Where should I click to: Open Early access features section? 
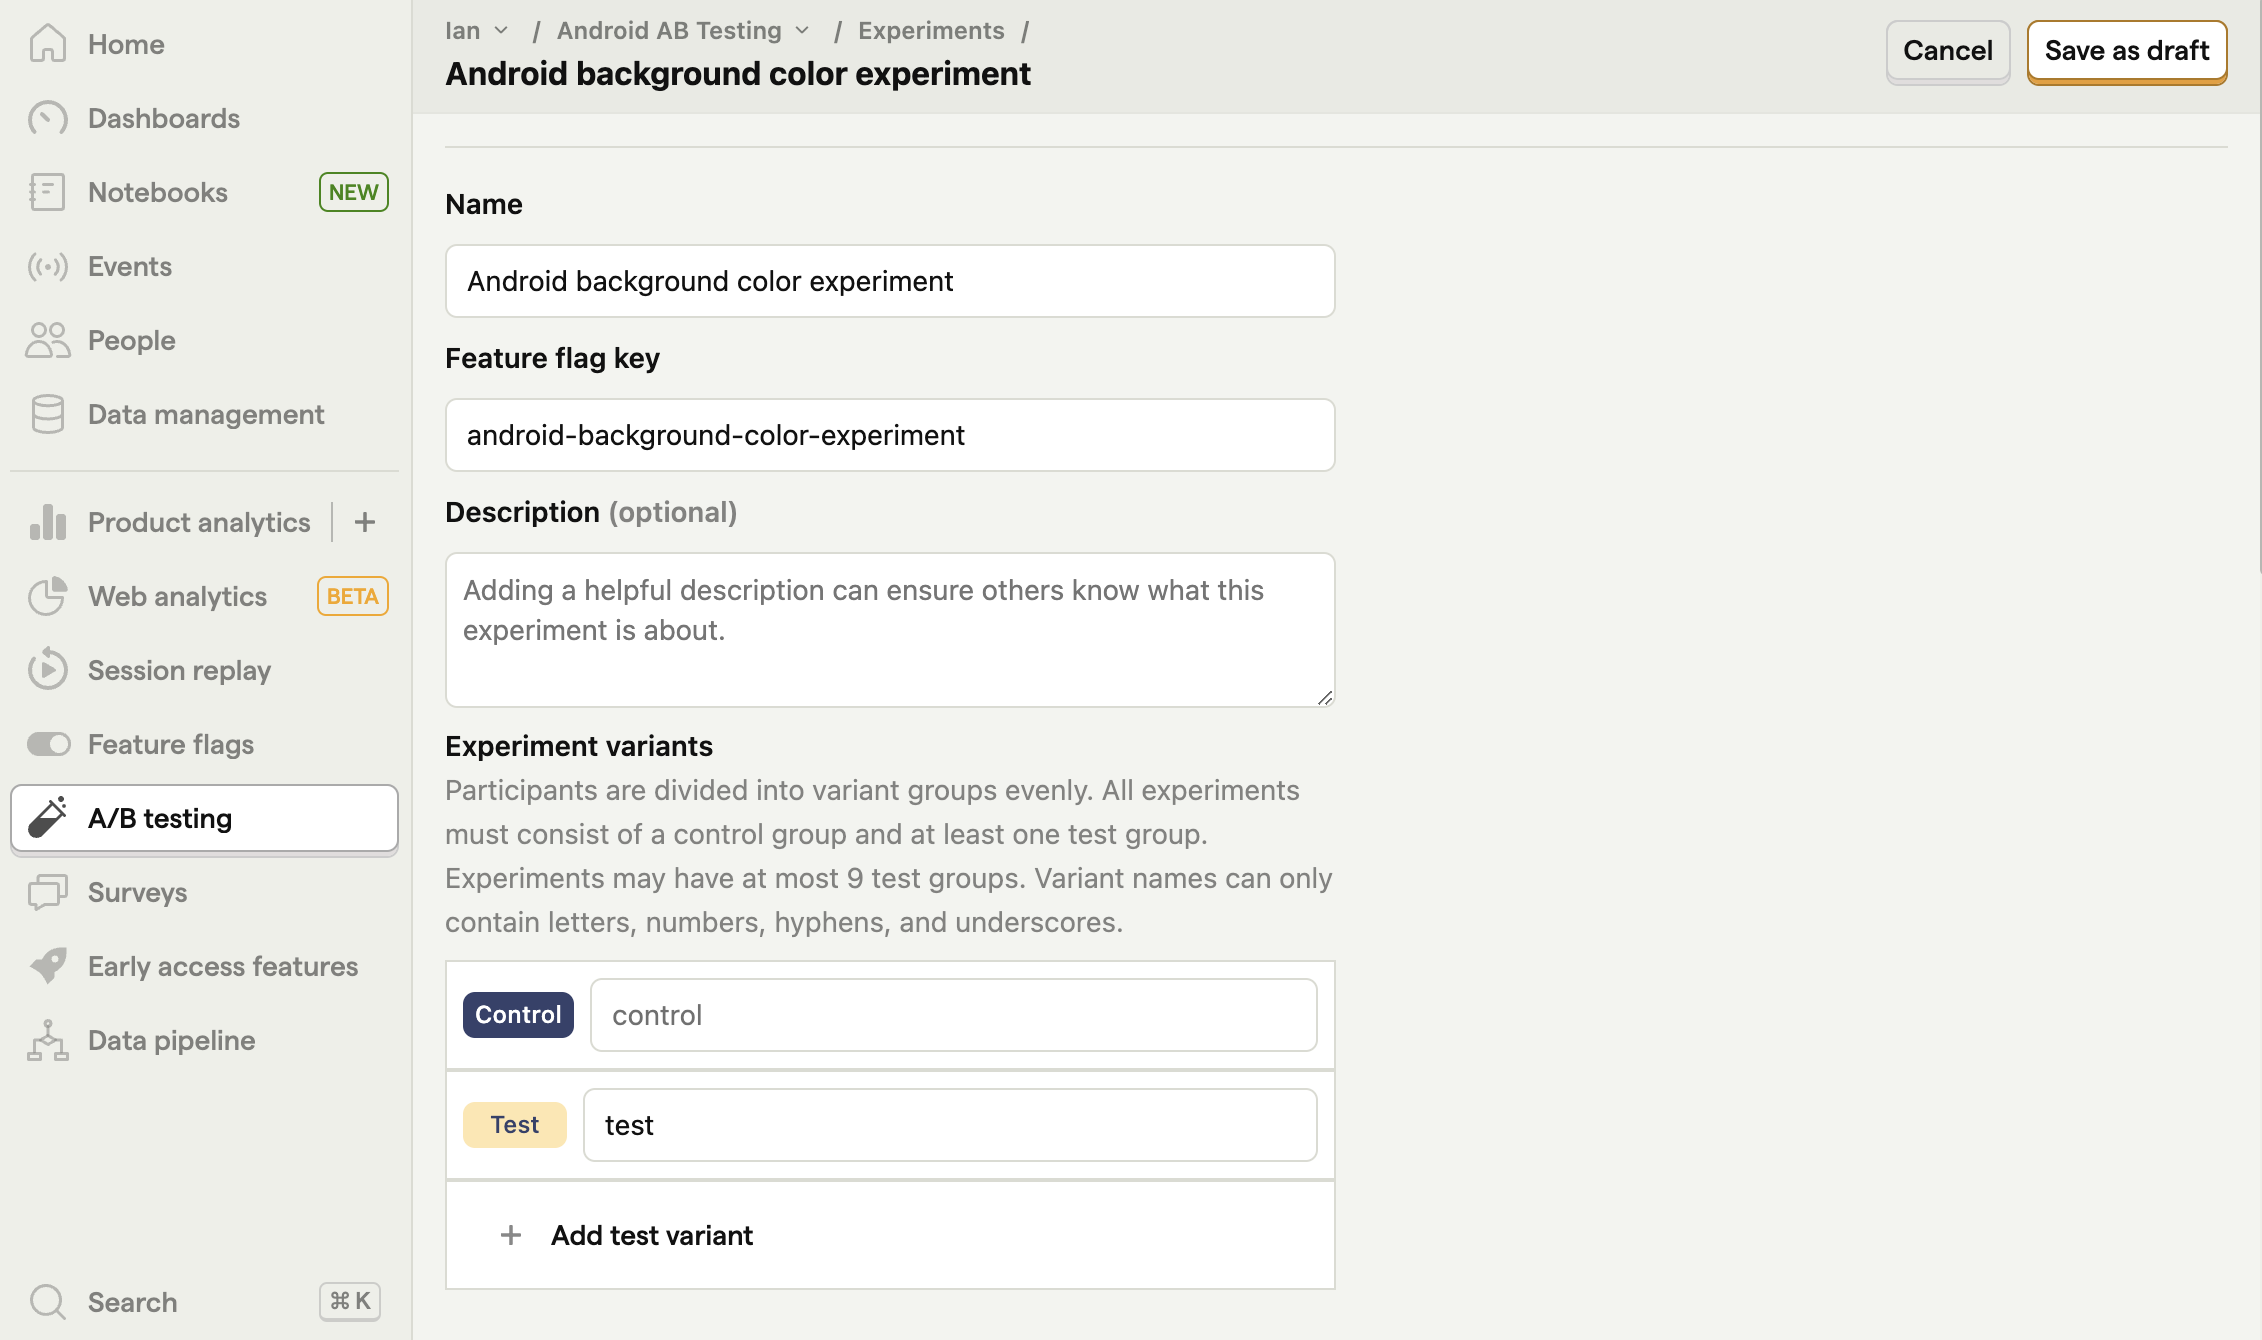tap(223, 965)
